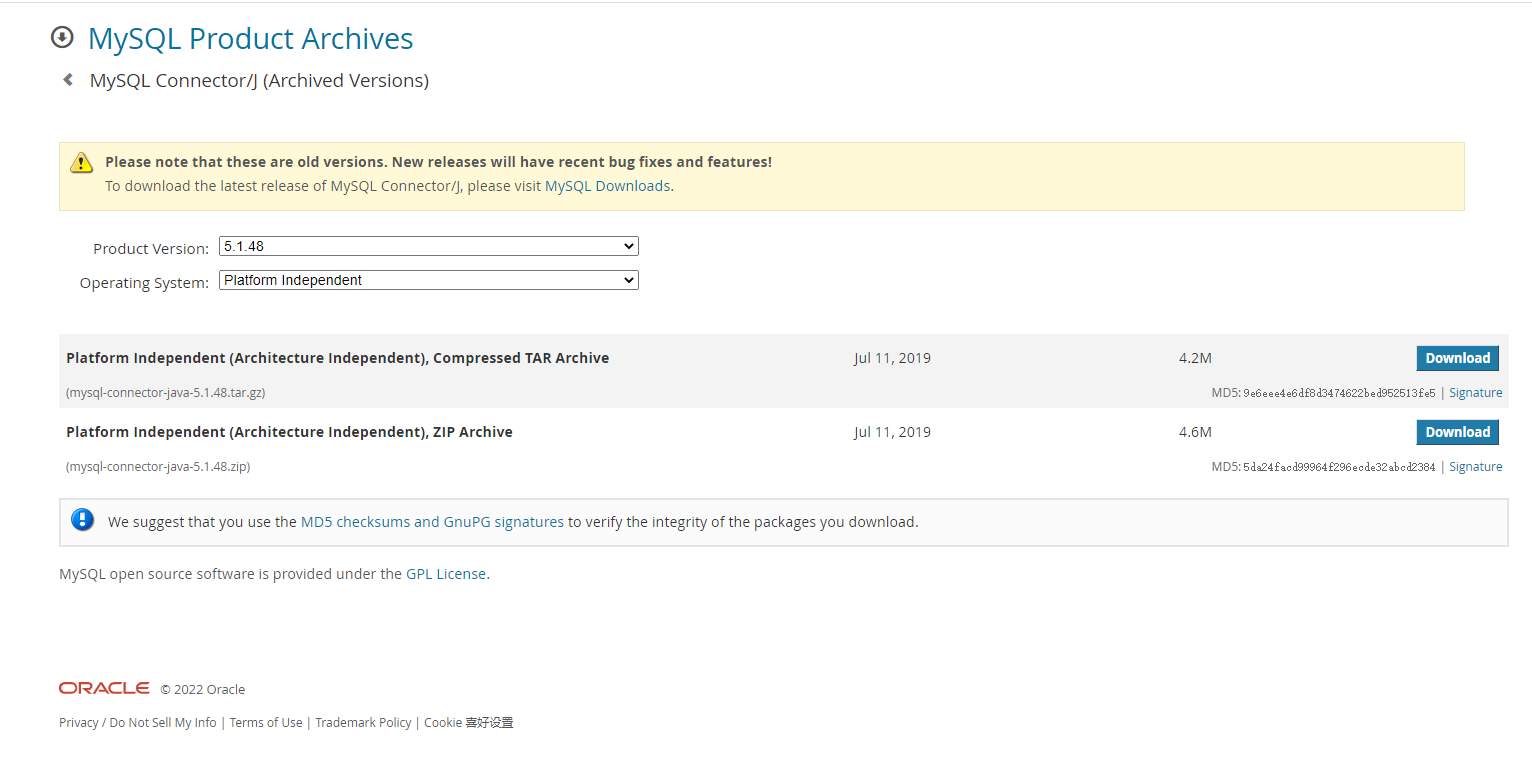Open the GPL License link
The width and height of the screenshot is (1532, 760).
446,574
